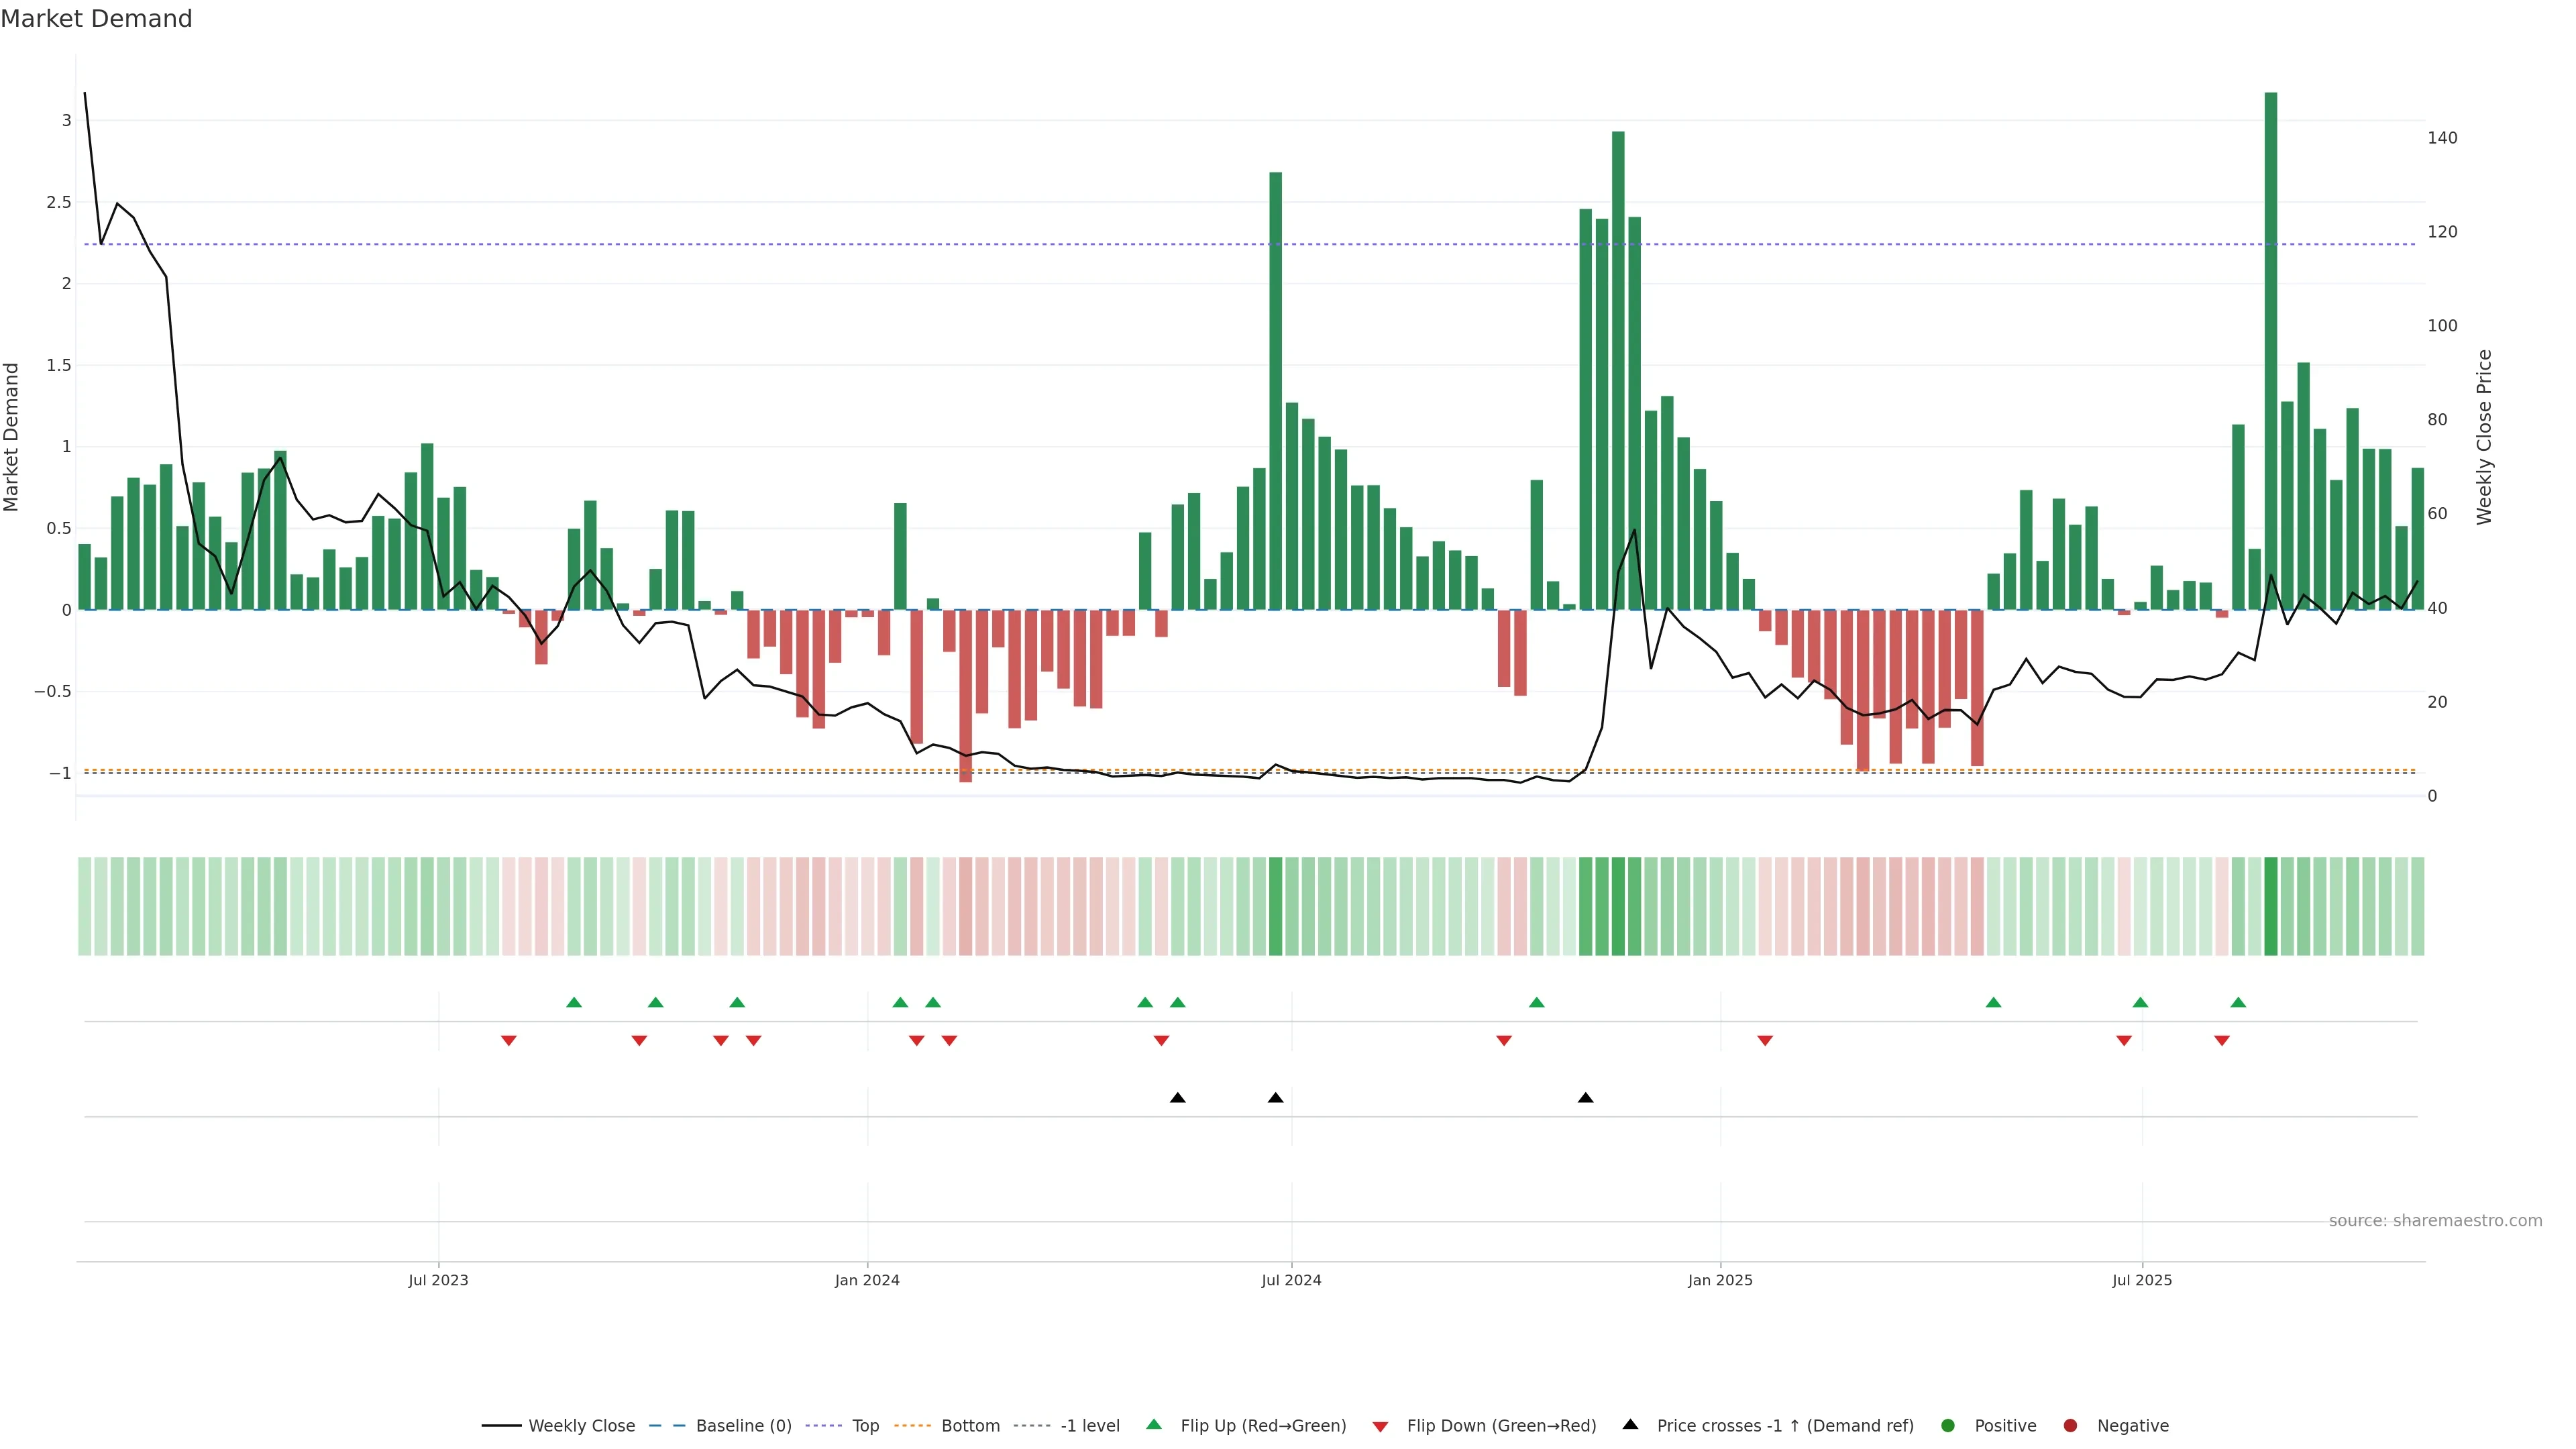The width and height of the screenshot is (2576, 1449).
Task: Click the Weekly Close Price axis title
Action: [x=2484, y=437]
